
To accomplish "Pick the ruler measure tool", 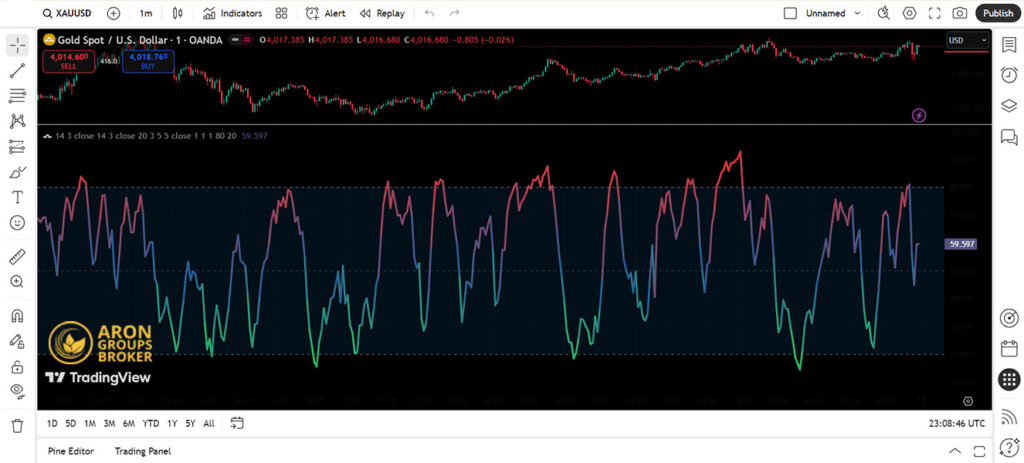I will [17, 257].
